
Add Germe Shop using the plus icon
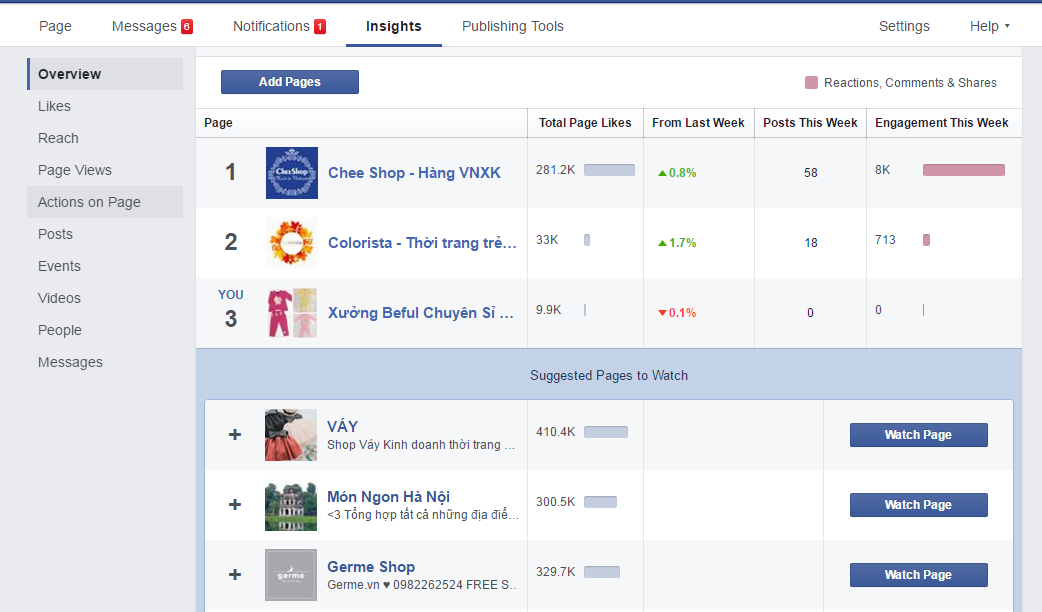[234, 574]
